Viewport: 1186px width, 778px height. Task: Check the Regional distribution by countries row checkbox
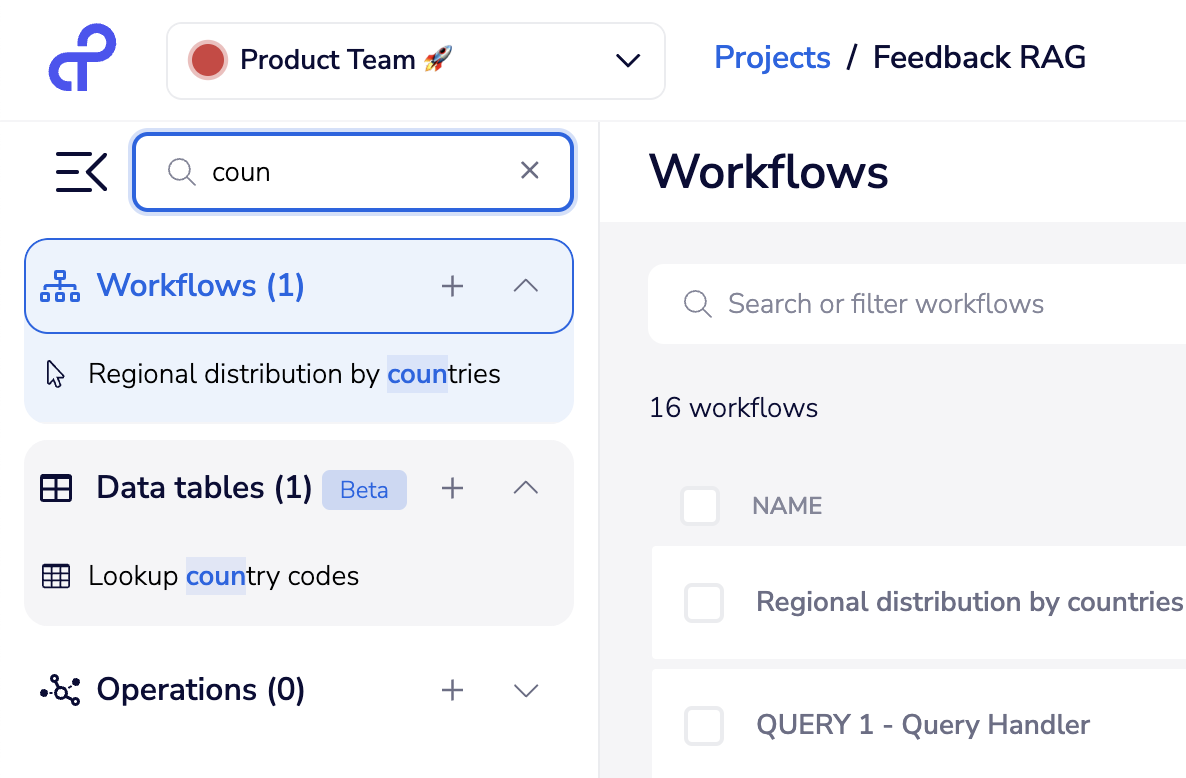[704, 603]
